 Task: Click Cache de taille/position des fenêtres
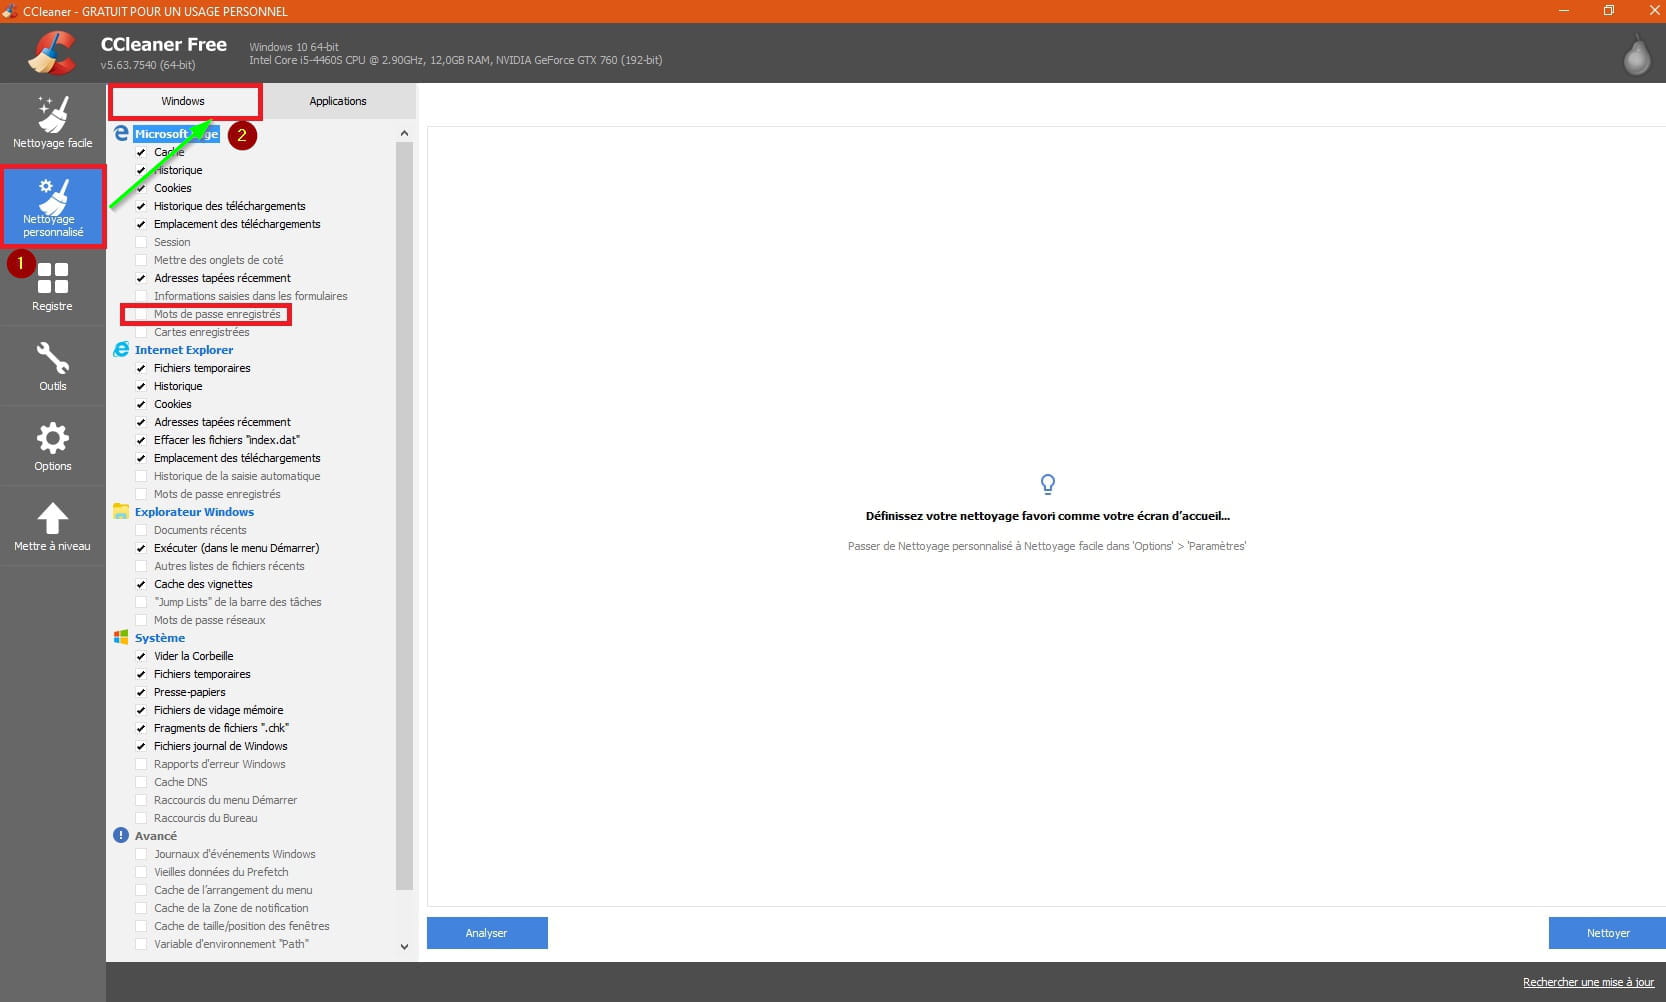click(241, 926)
